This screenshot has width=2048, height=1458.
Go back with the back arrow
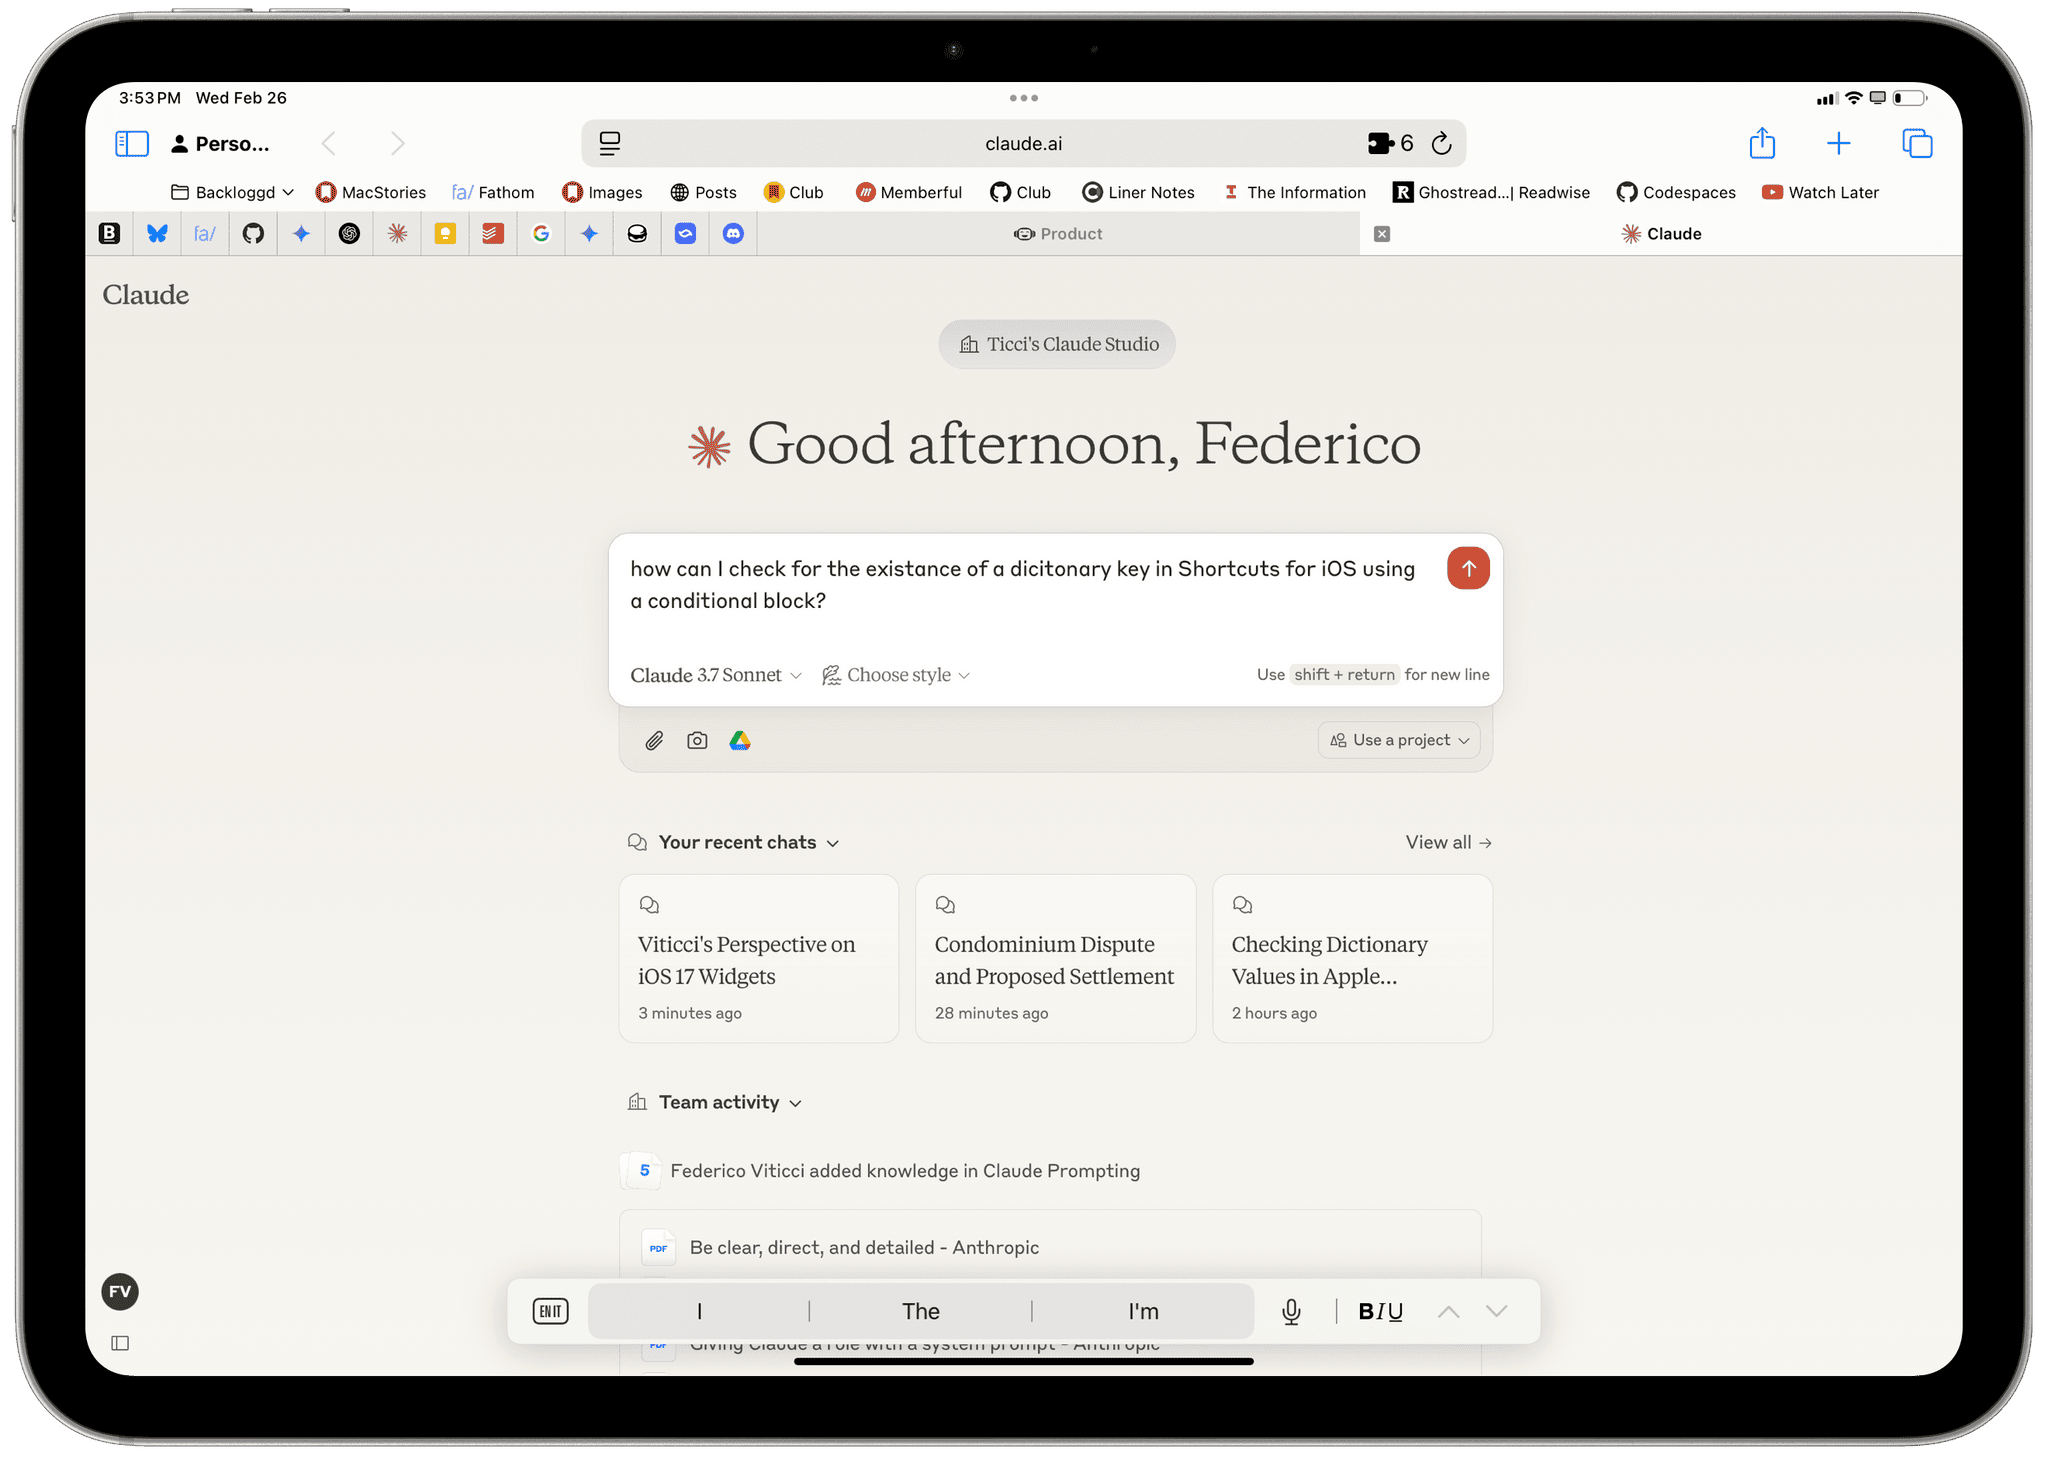click(328, 144)
